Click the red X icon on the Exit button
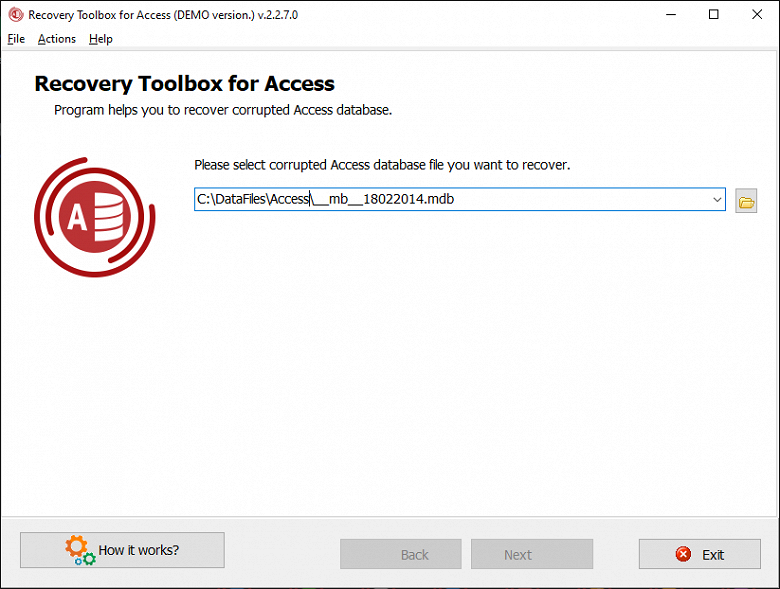Image resolution: width=780 pixels, height=589 pixels. tap(683, 554)
